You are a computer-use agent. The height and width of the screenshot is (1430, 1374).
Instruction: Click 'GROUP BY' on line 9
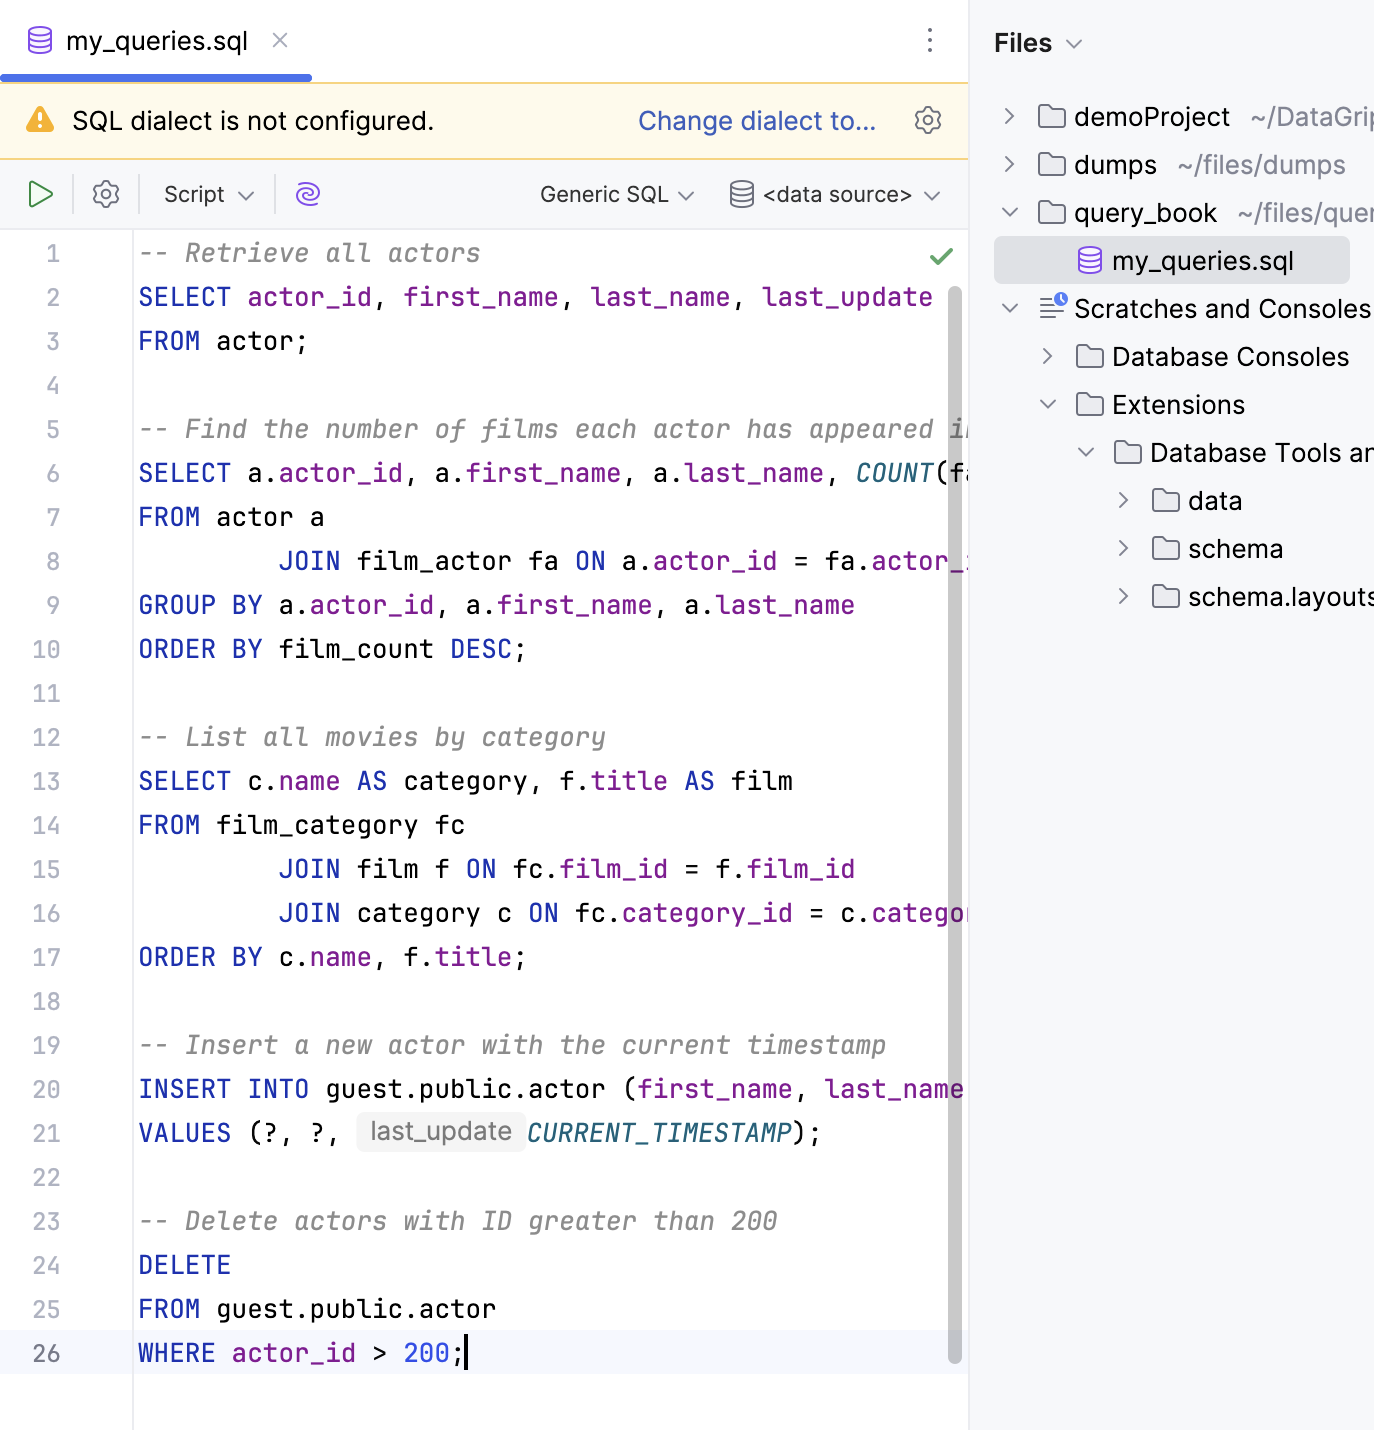[x=201, y=605]
